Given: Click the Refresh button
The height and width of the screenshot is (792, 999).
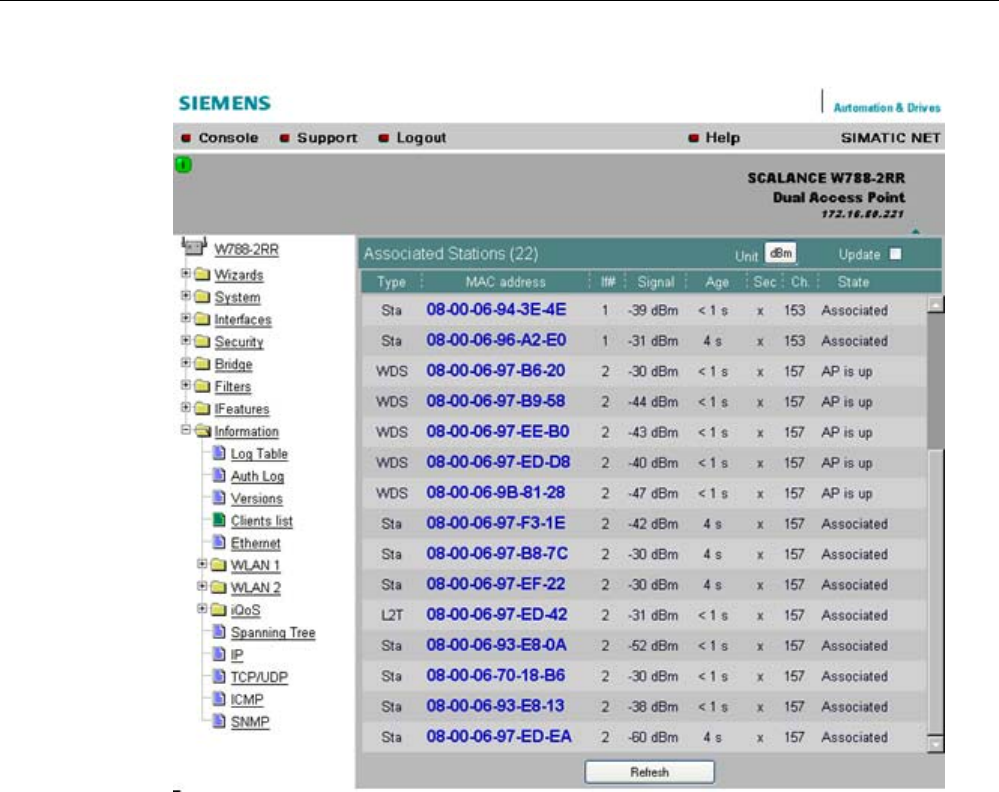Looking at the screenshot, I should point(649,772).
